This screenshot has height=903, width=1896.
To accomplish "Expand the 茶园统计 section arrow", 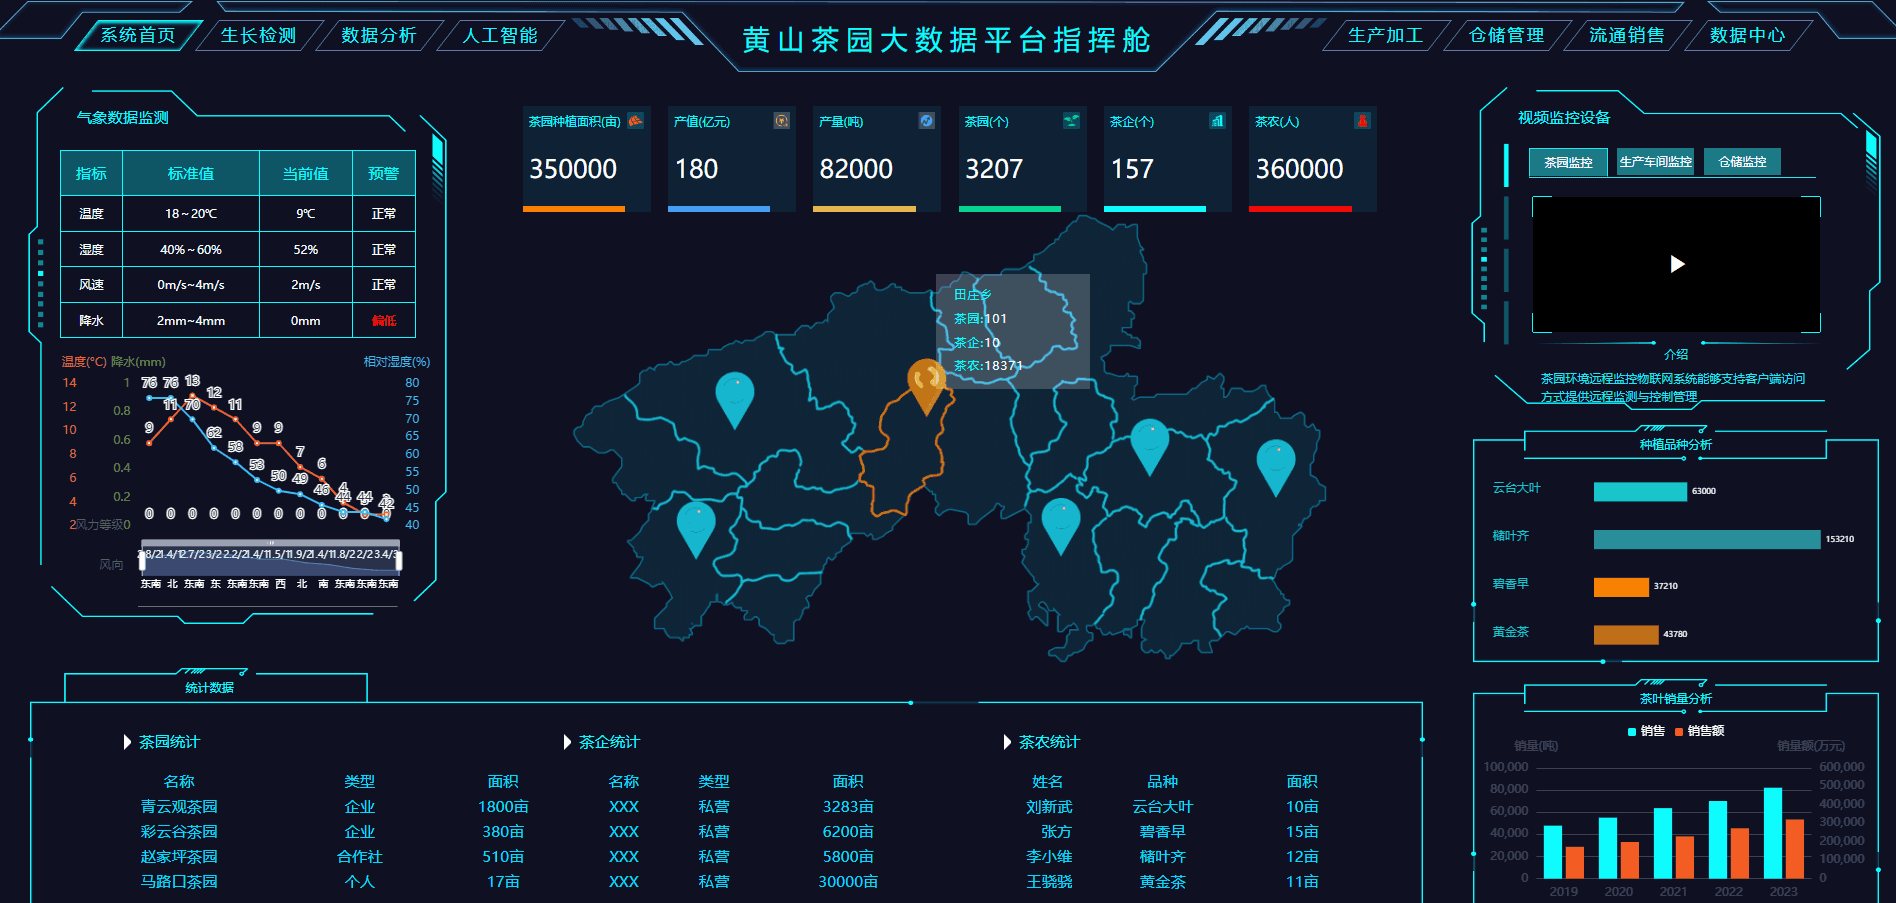I will pyautogui.click(x=127, y=742).
